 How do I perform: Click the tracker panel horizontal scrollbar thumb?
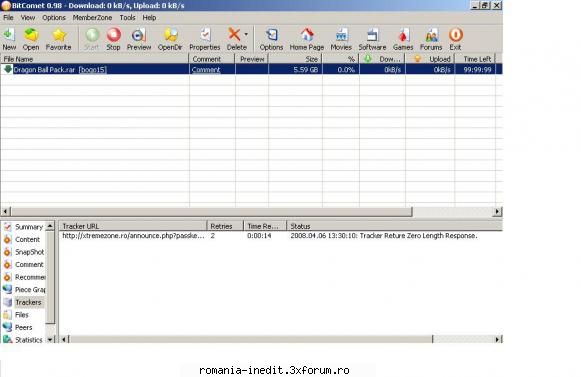click(251, 339)
